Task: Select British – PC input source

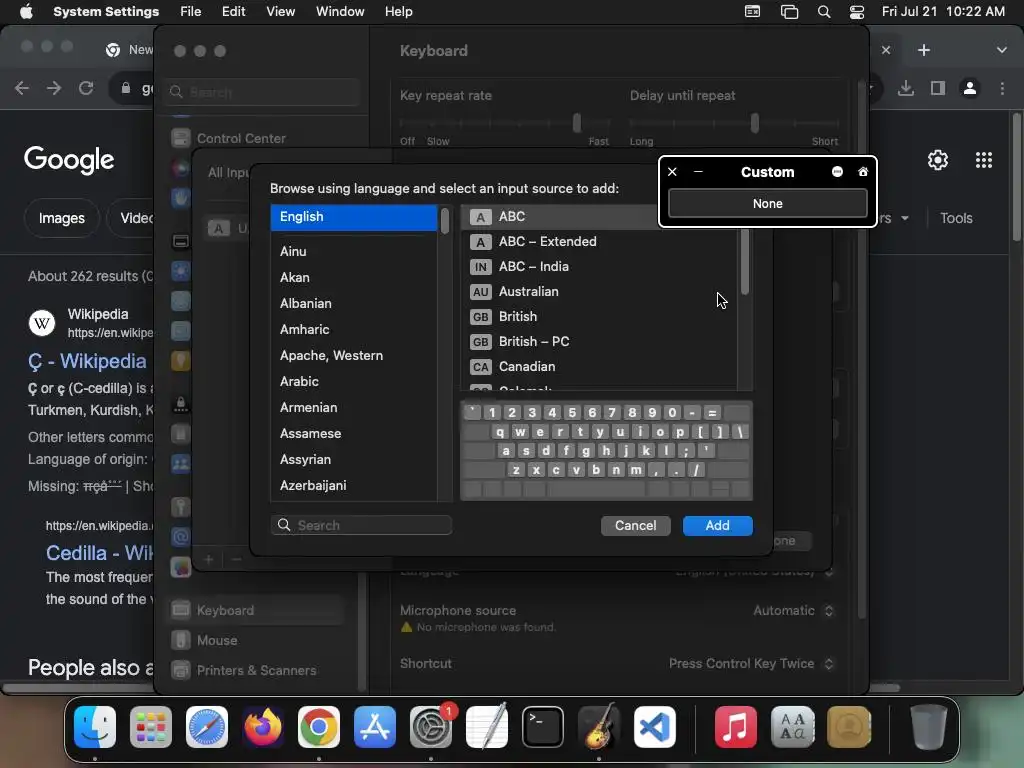Action: (x=600, y=342)
